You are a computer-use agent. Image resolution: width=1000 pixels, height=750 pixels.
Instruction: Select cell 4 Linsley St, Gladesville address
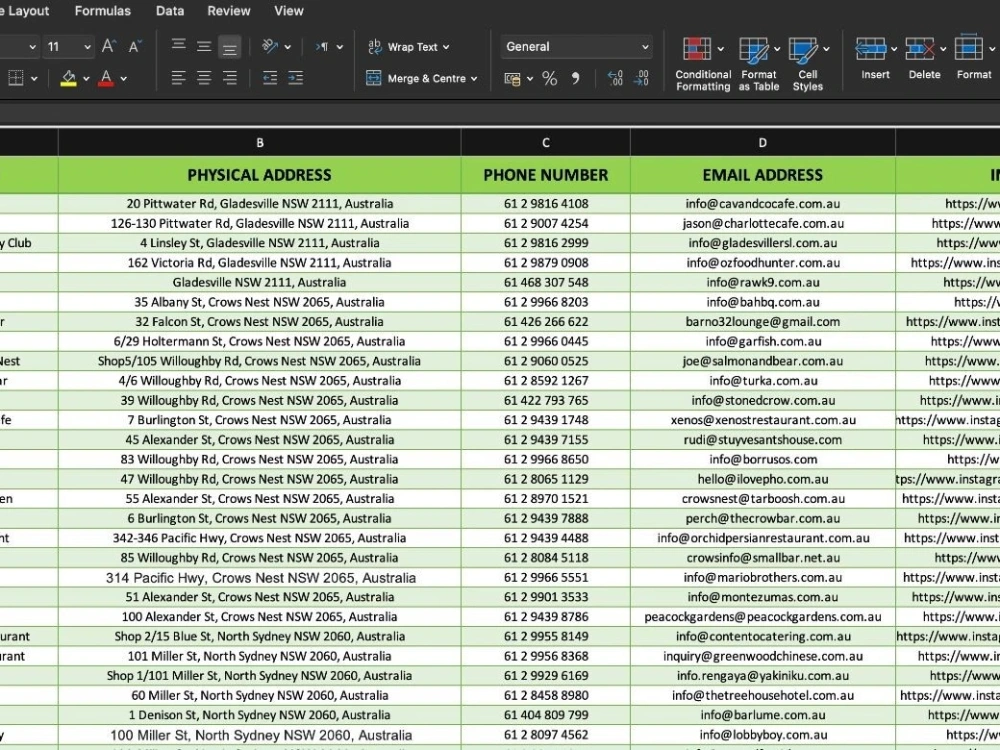point(260,243)
